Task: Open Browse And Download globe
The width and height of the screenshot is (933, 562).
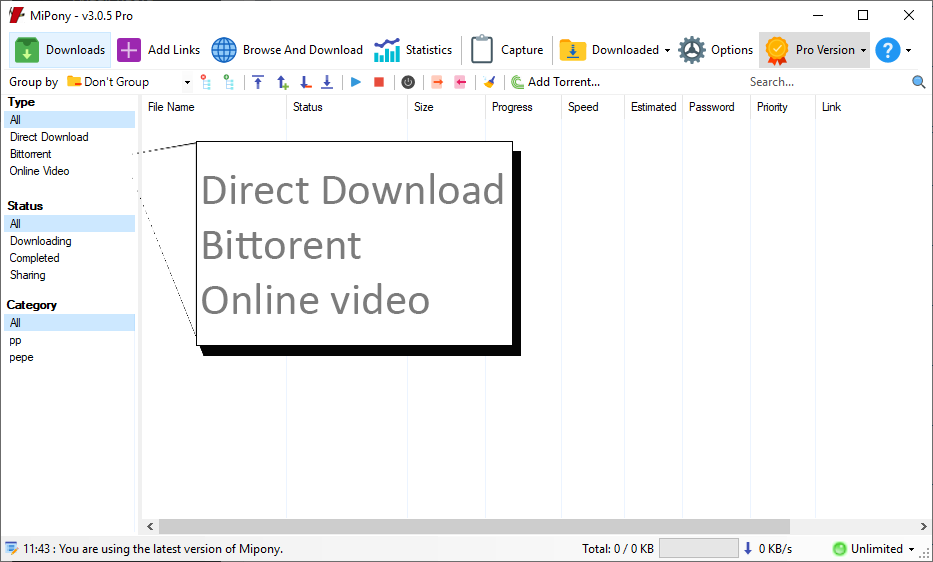Action: click(x=224, y=50)
